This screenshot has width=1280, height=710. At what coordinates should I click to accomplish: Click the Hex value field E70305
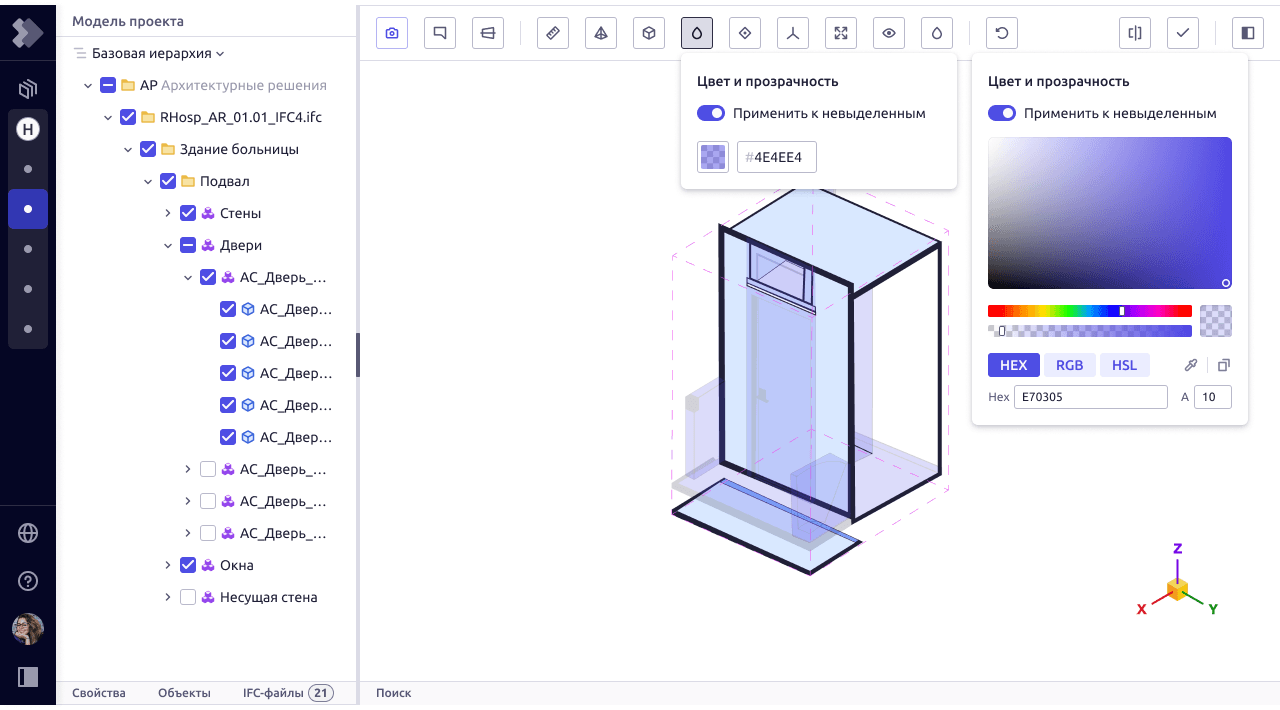point(1091,397)
